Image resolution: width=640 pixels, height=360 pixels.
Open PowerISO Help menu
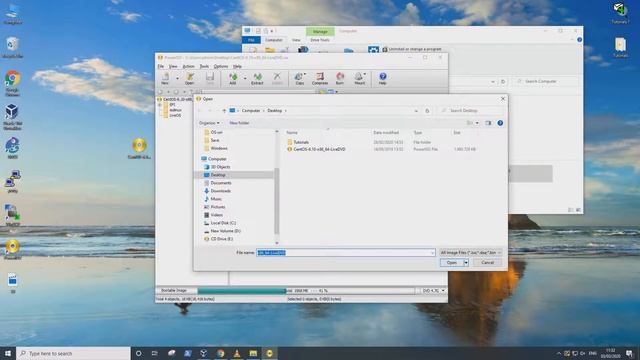(237, 66)
